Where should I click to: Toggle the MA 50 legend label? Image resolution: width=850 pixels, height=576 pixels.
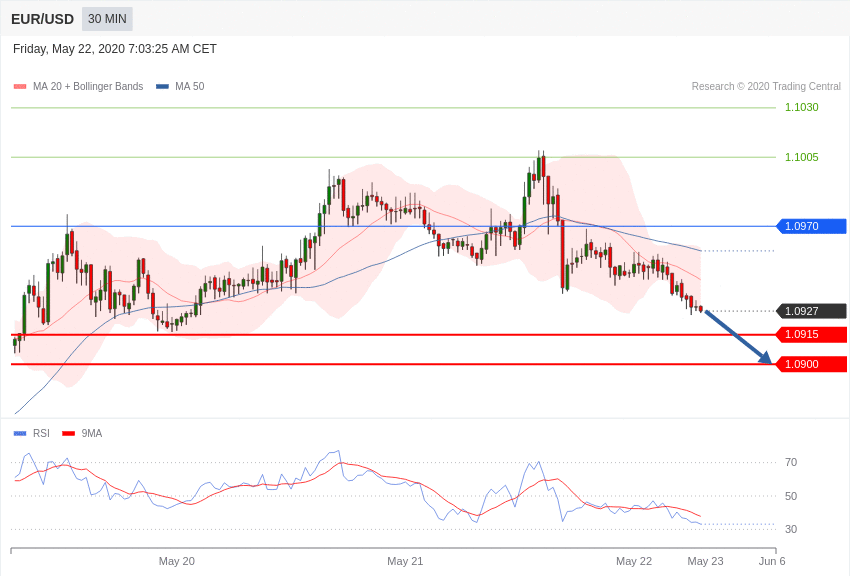(x=190, y=87)
